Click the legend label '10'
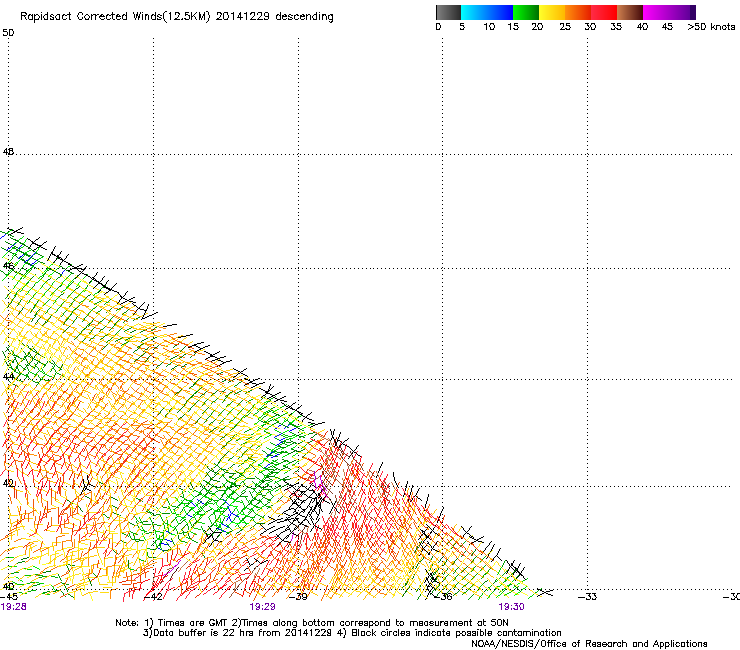The height and width of the screenshot is (650, 740). coord(489,27)
